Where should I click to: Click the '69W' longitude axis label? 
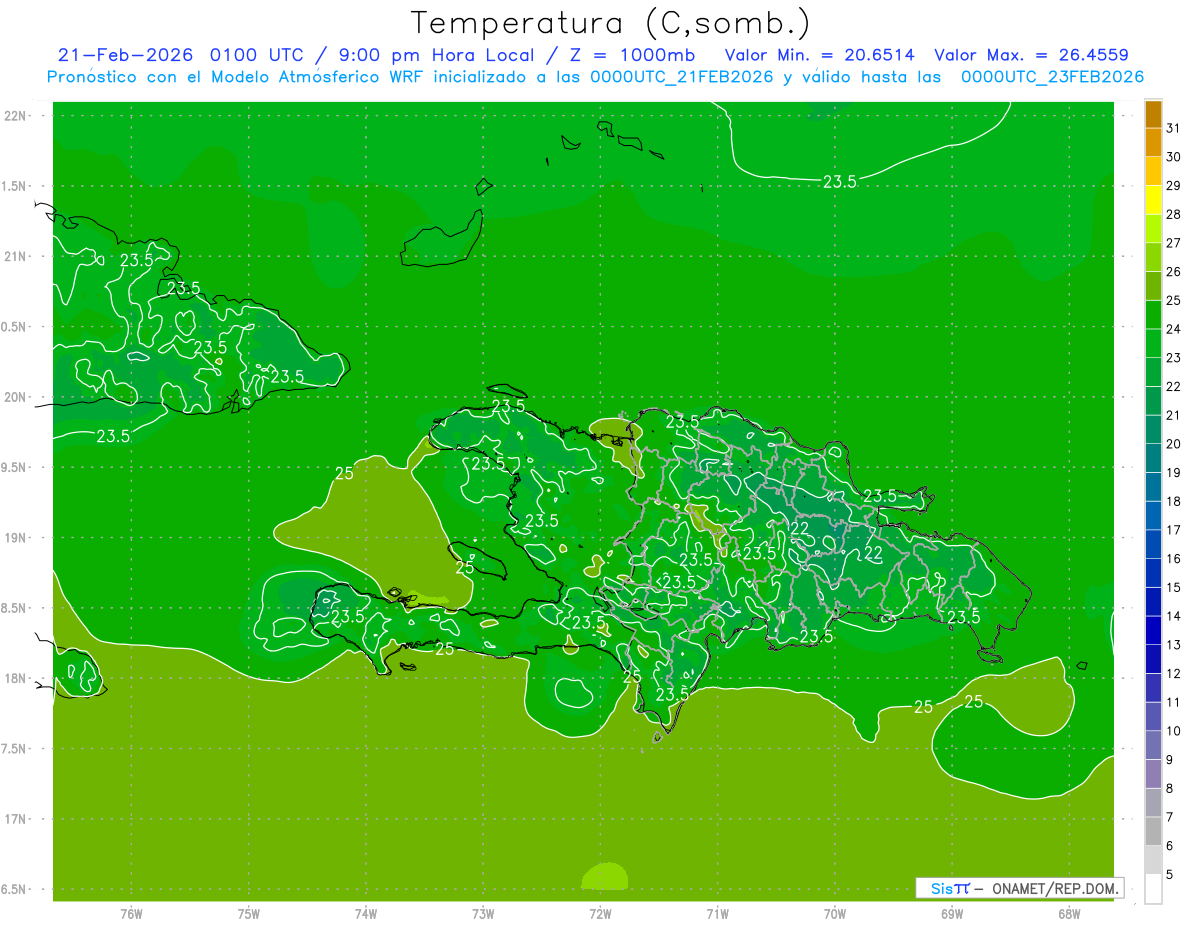tap(951, 914)
